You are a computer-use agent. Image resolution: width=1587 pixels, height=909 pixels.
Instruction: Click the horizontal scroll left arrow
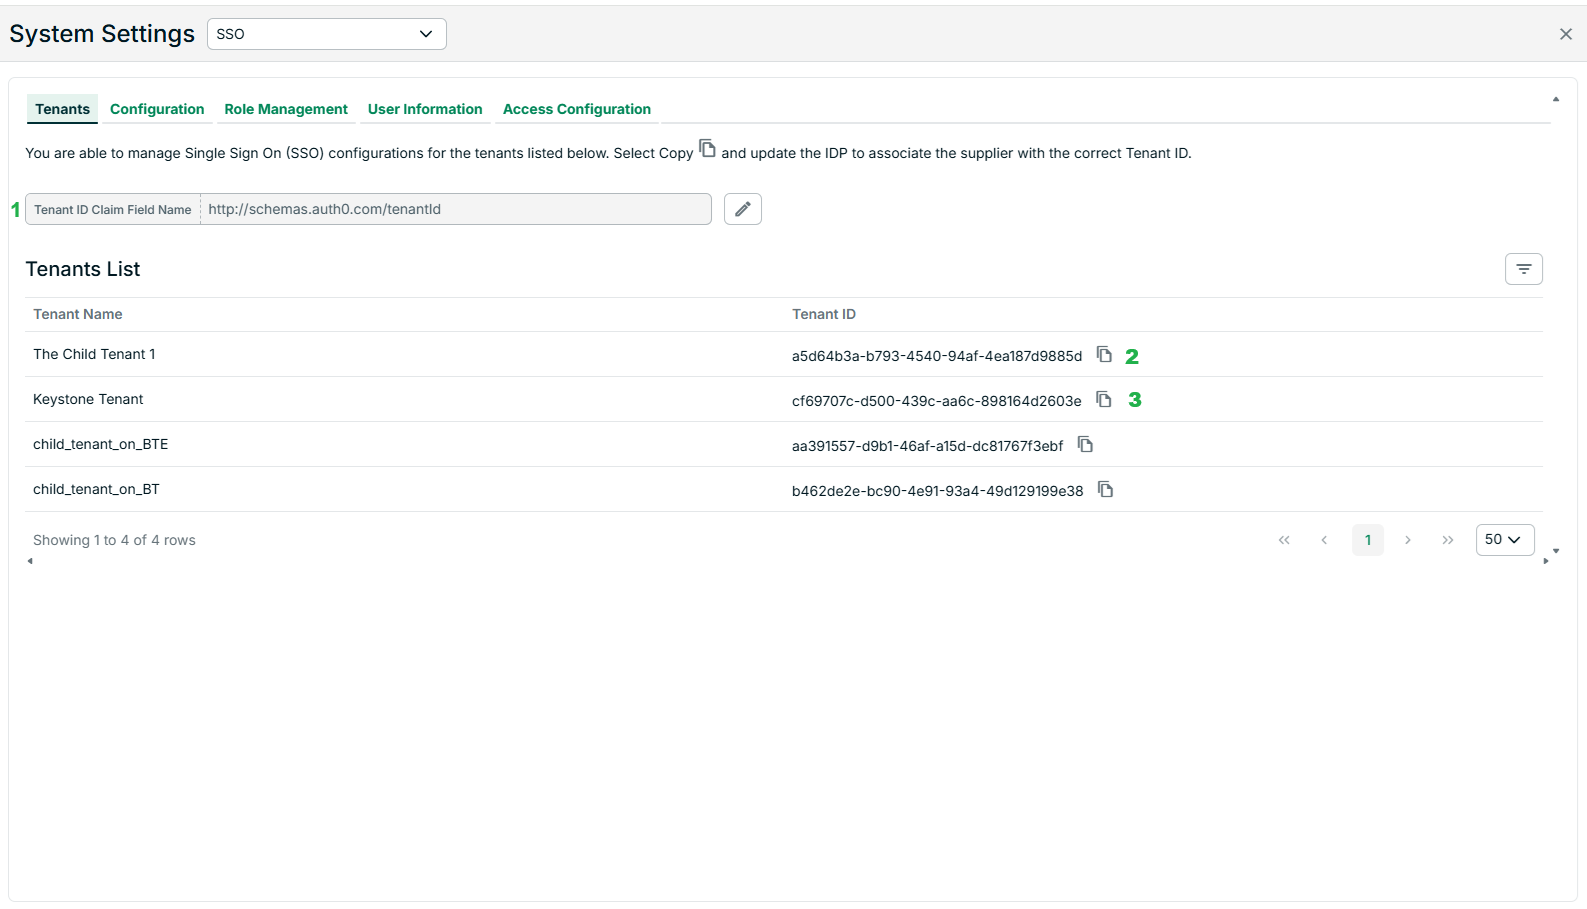(30, 561)
